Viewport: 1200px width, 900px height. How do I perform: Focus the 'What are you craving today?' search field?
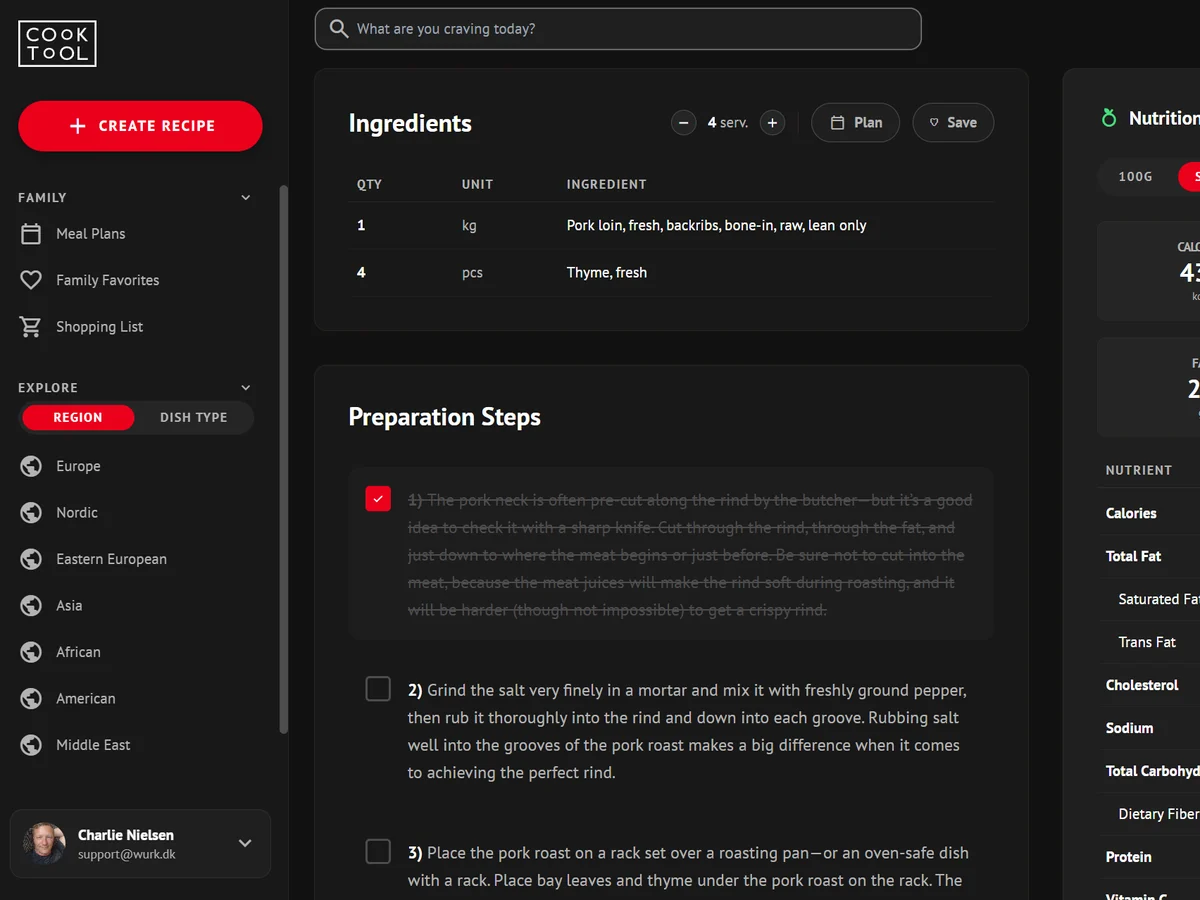pos(618,29)
